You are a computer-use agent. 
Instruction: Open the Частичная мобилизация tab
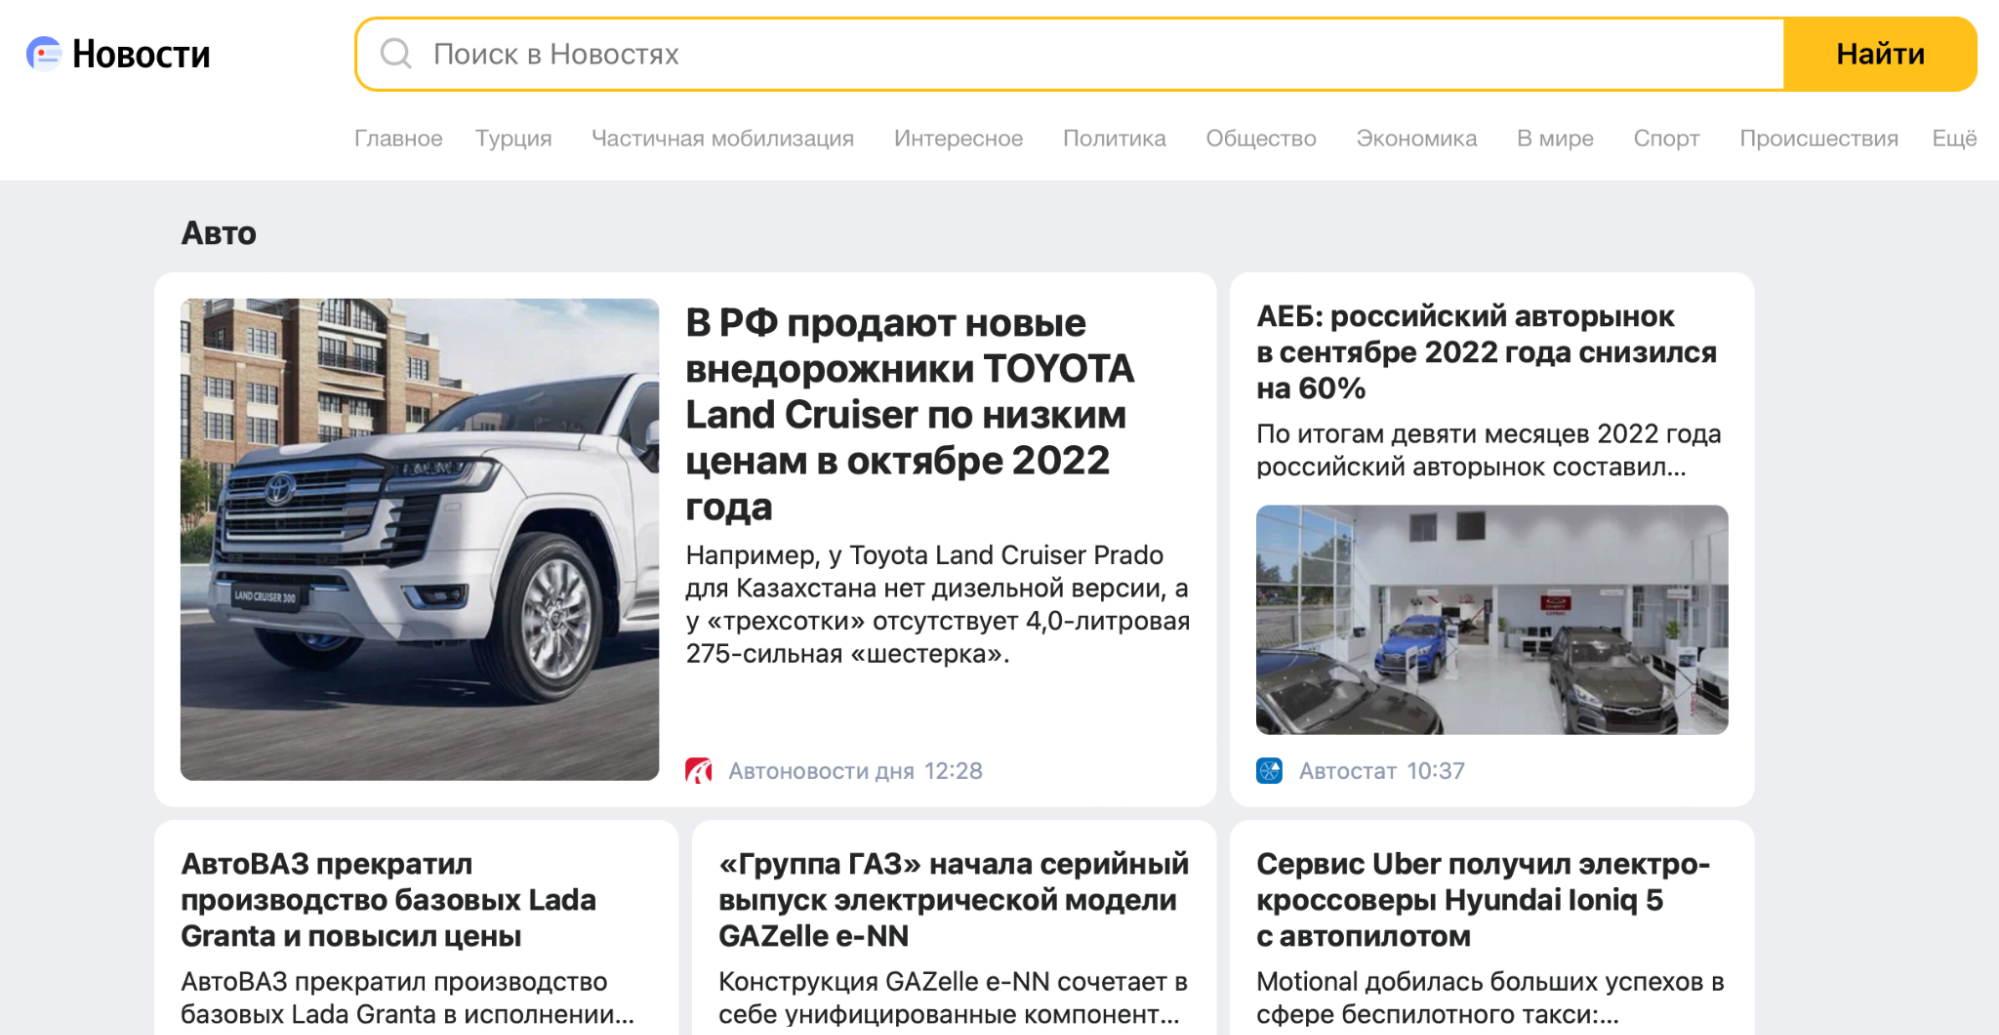723,138
